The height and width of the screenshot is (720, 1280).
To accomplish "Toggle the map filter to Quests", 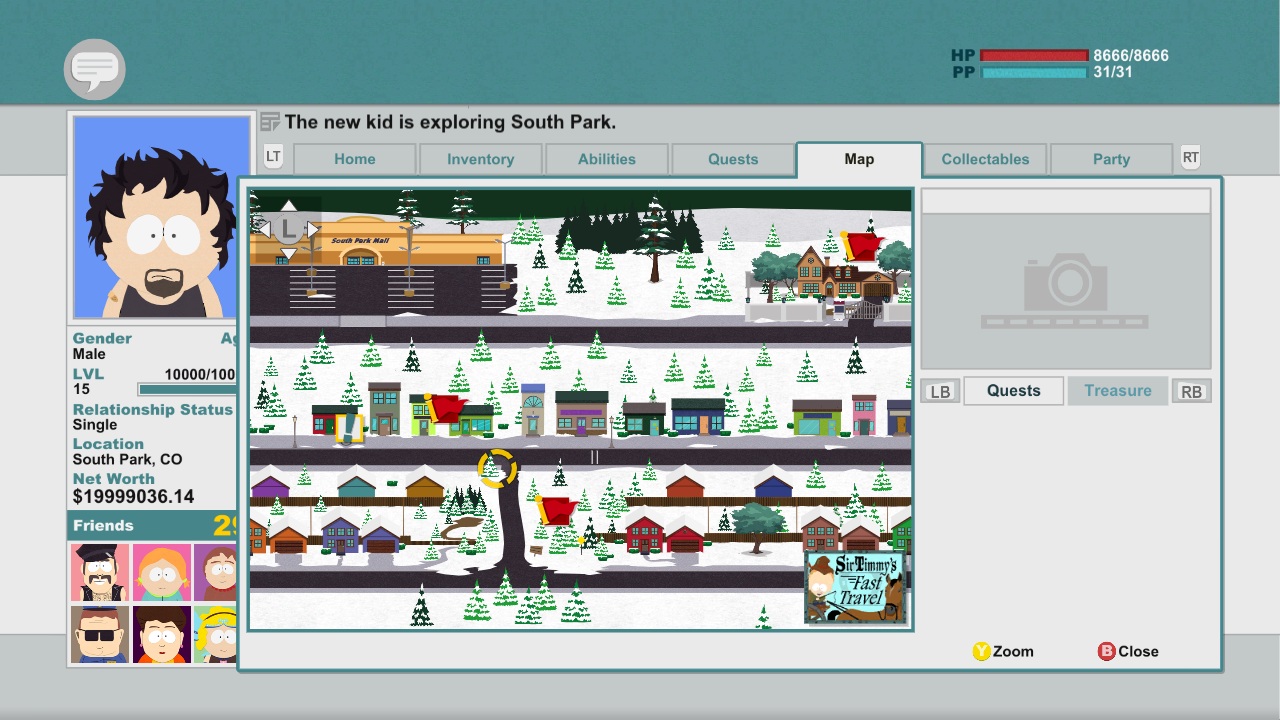I will pos(1013,391).
